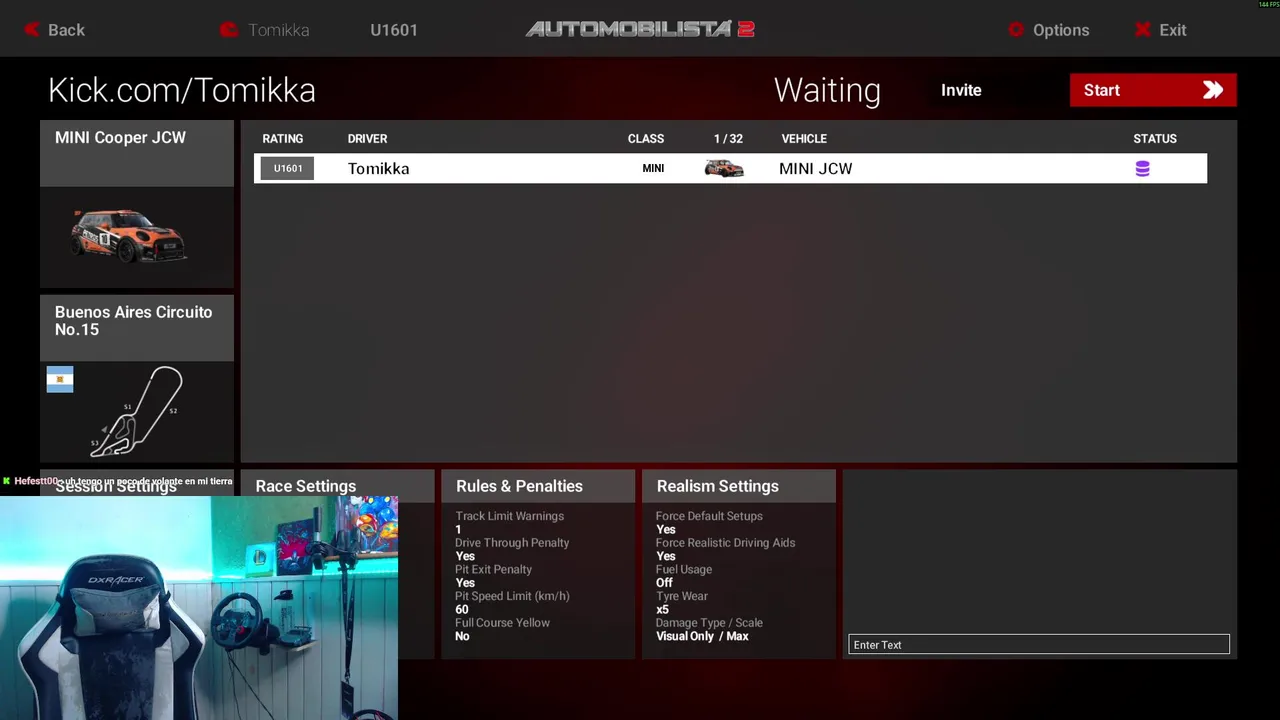Sort by the VEHICLE column header
The width and height of the screenshot is (1280, 720).
(804, 139)
